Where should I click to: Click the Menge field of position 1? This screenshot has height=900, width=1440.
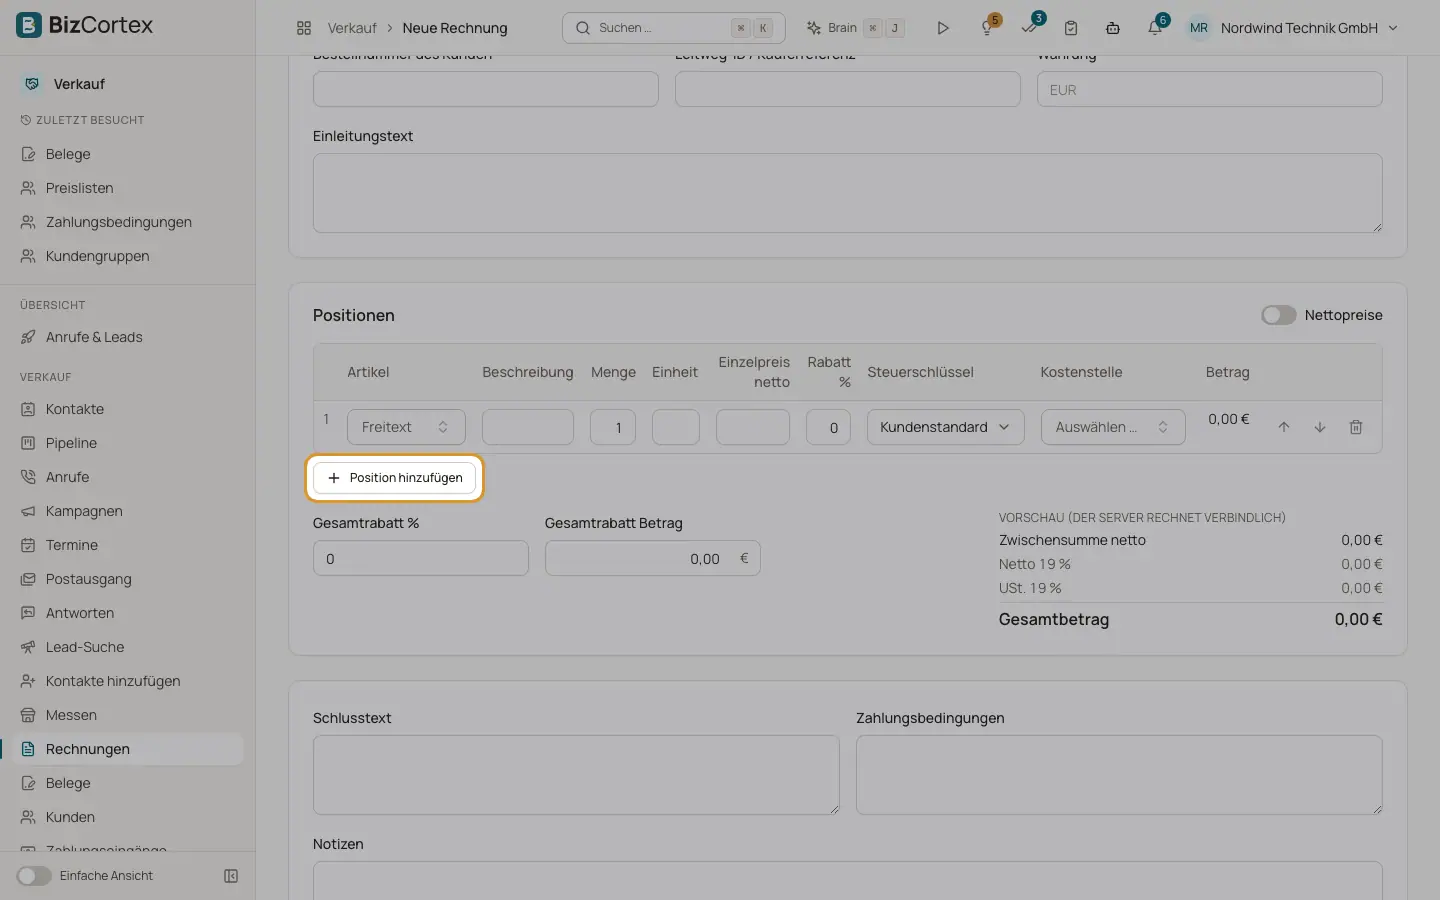[613, 427]
